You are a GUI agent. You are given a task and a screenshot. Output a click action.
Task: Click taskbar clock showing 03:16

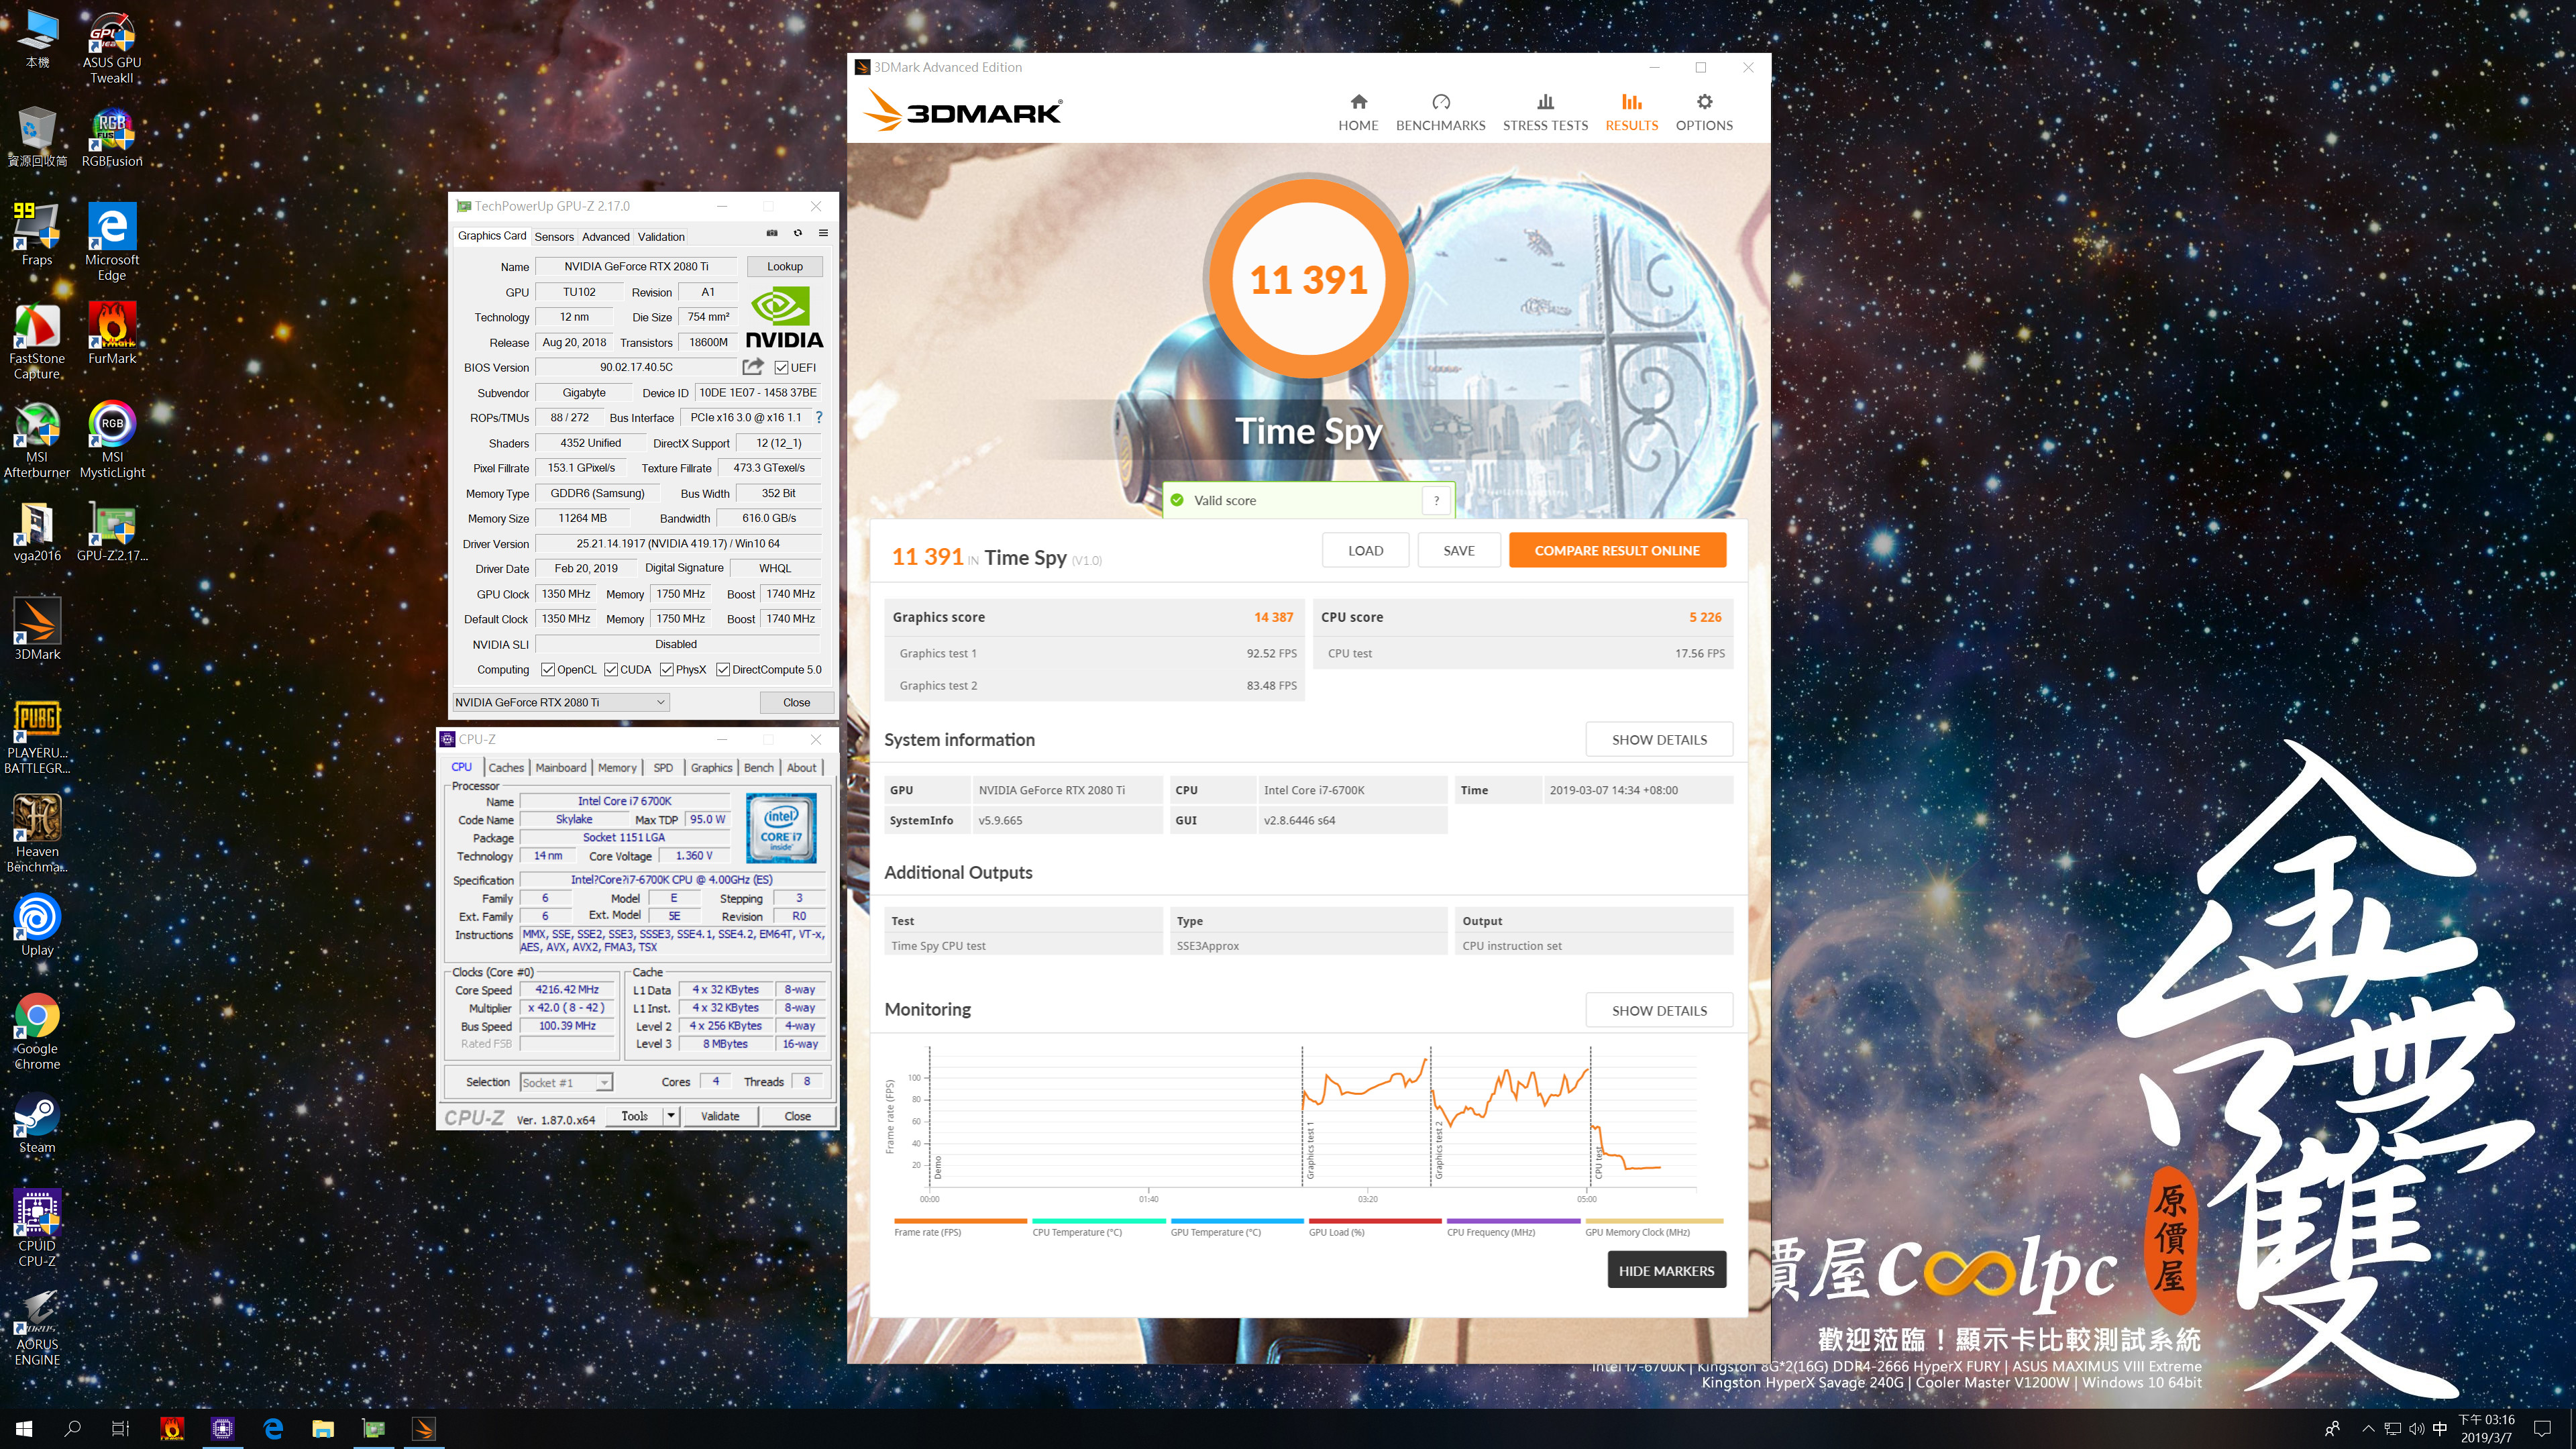2486,1429
